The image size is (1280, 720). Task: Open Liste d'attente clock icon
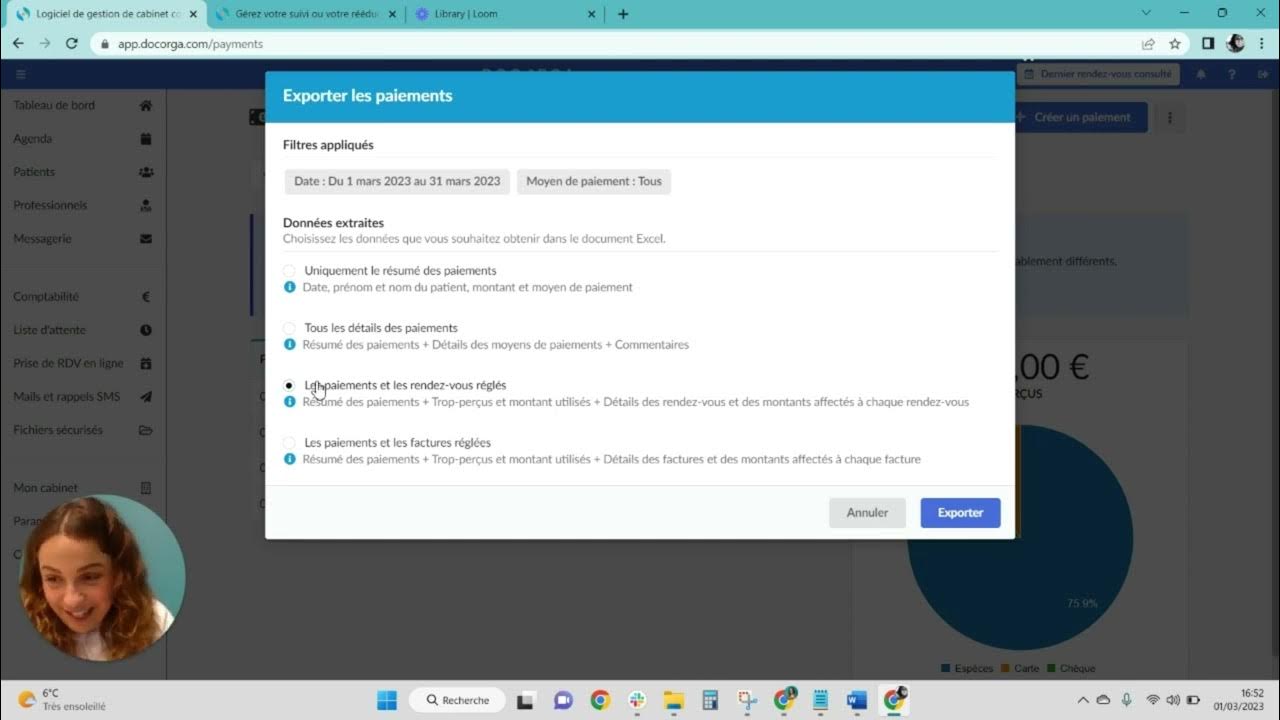[x=146, y=330]
